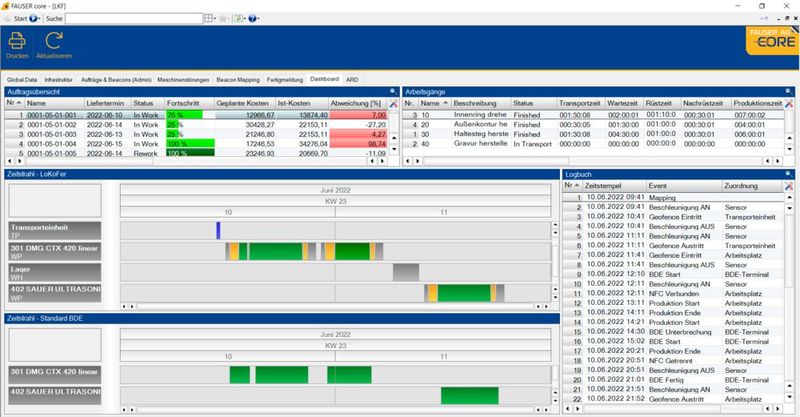The height and width of the screenshot is (417, 800).
Task: Sort orders by Fortschritt column header
Action: point(189,103)
